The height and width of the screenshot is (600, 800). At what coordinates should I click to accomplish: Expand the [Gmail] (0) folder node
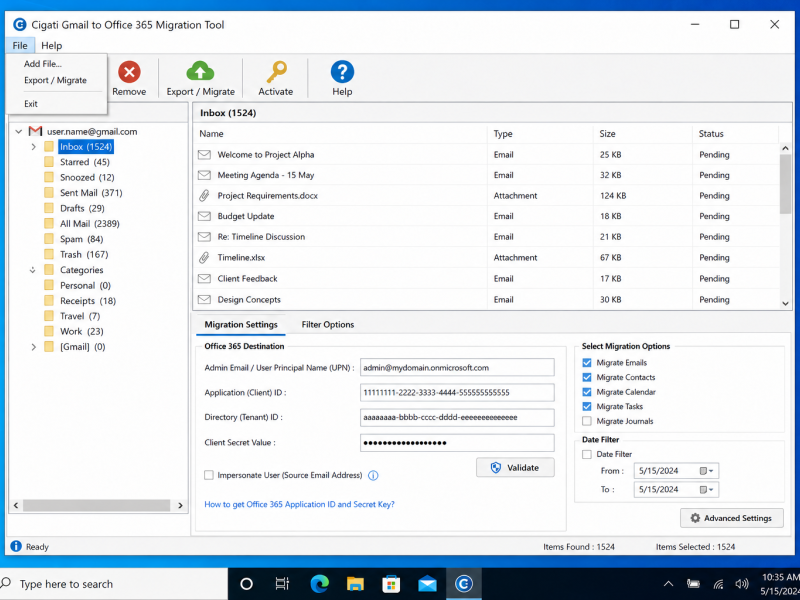pyautogui.click(x=34, y=347)
